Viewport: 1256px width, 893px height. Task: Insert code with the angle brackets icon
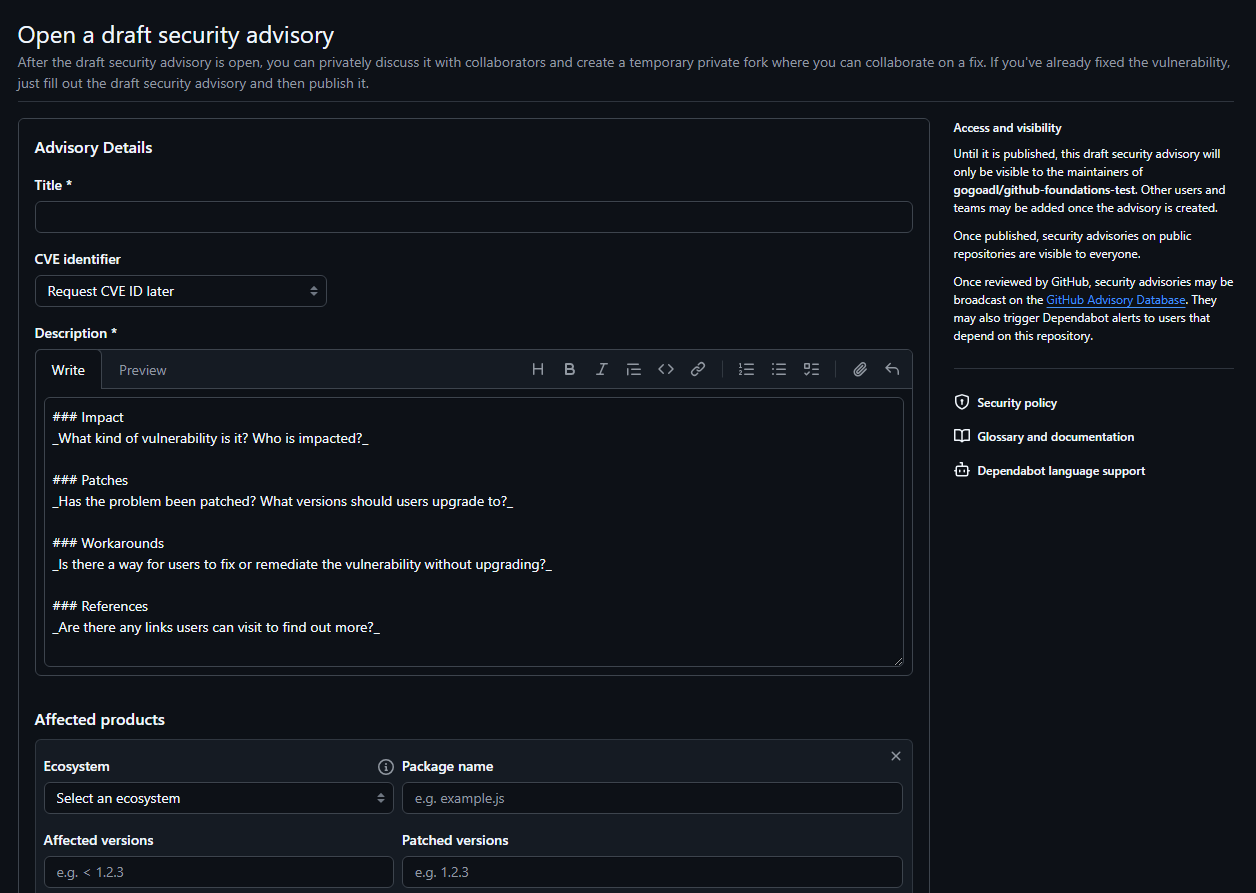pyautogui.click(x=666, y=369)
